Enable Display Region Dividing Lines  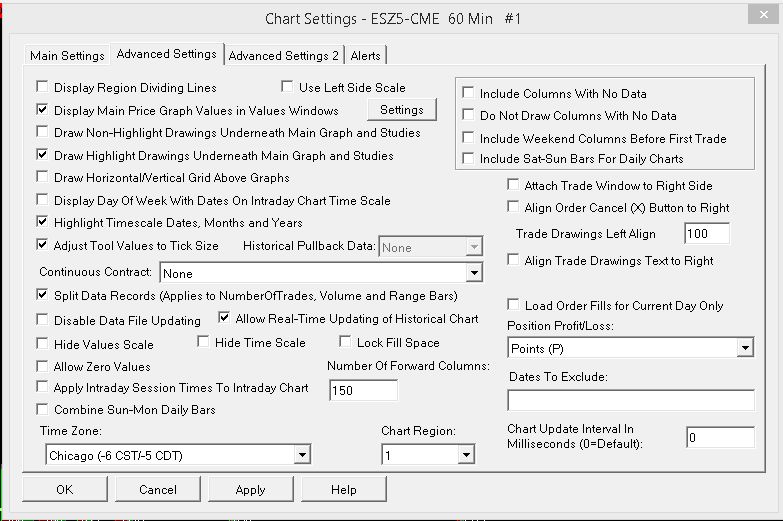(42, 87)
